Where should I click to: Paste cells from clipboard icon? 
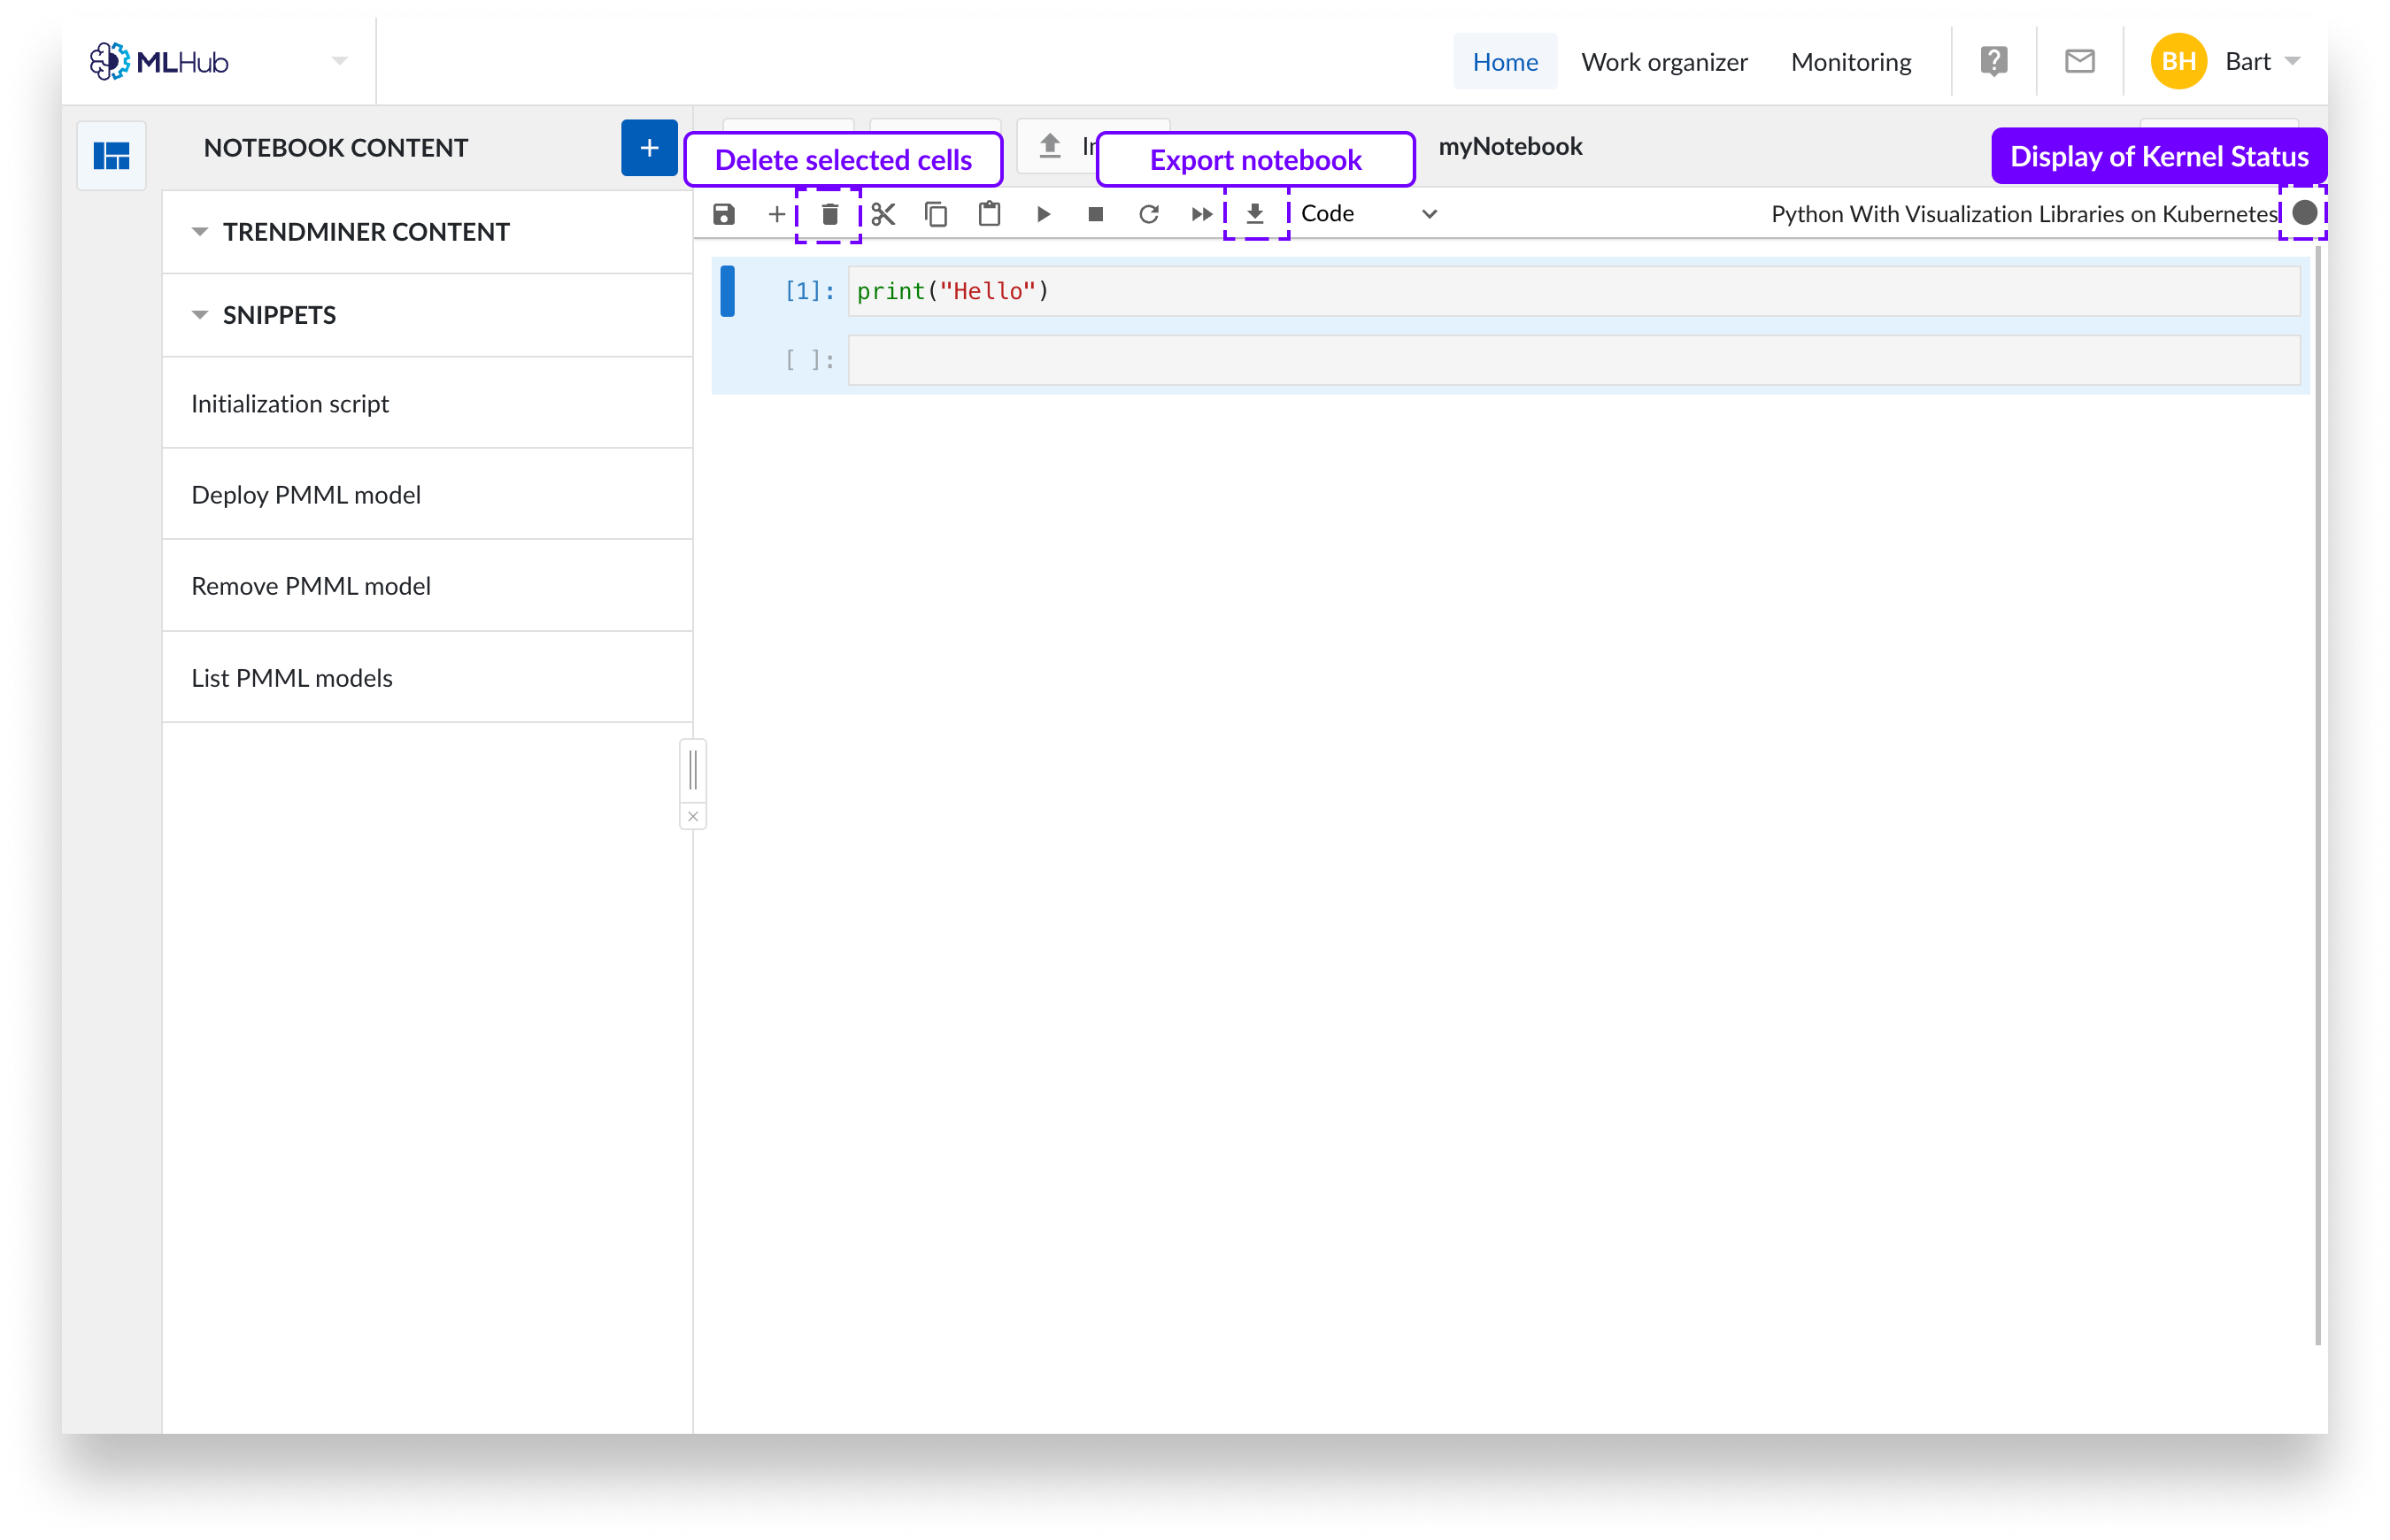coord(989,214)
